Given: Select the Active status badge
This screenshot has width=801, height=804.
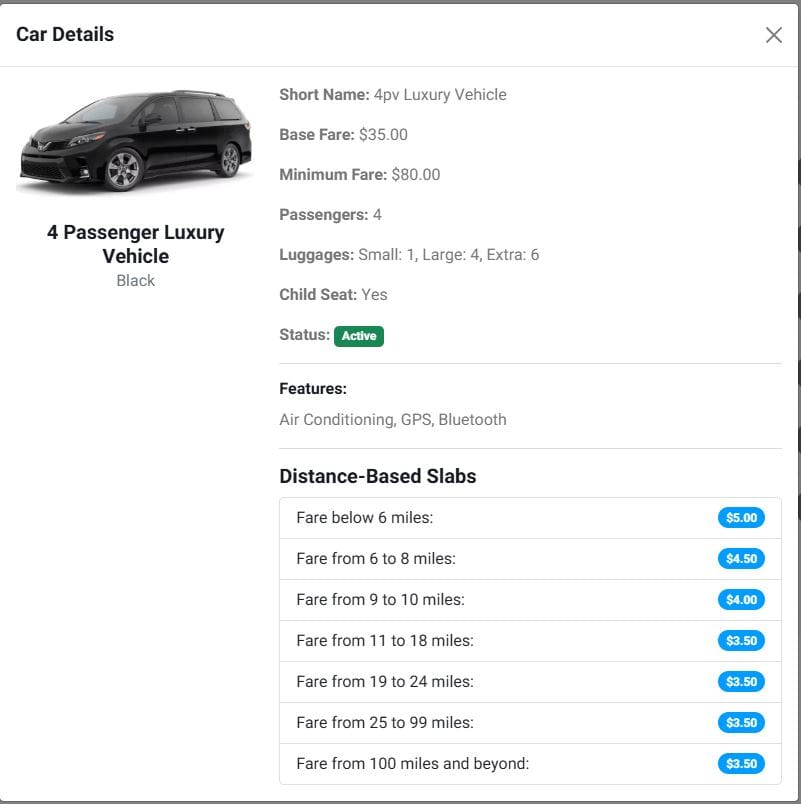Looking at the screenshot, I should pos(359,336).
